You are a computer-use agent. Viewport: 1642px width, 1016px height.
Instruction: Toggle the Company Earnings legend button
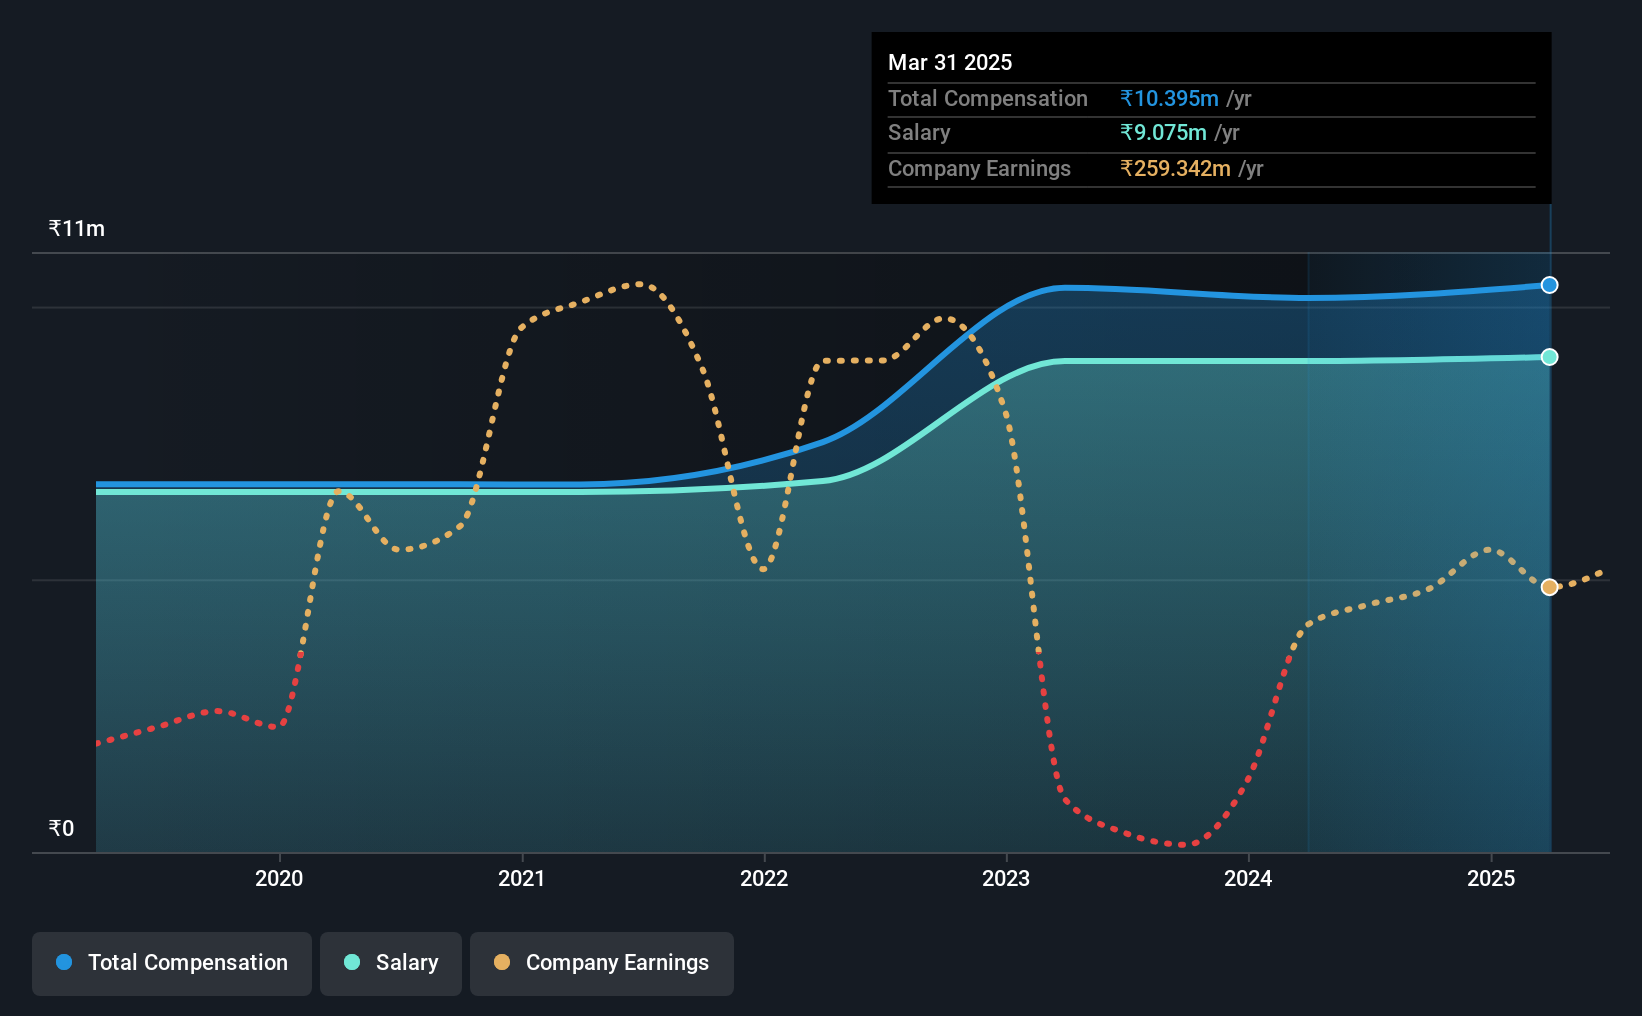click(x=602, y=963)
